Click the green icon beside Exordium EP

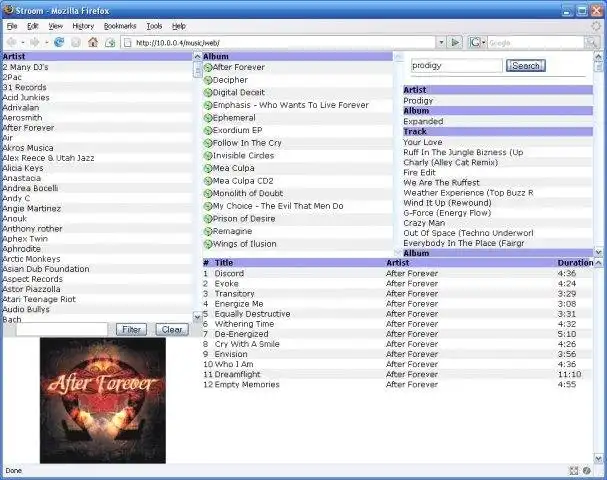point(208,131)
